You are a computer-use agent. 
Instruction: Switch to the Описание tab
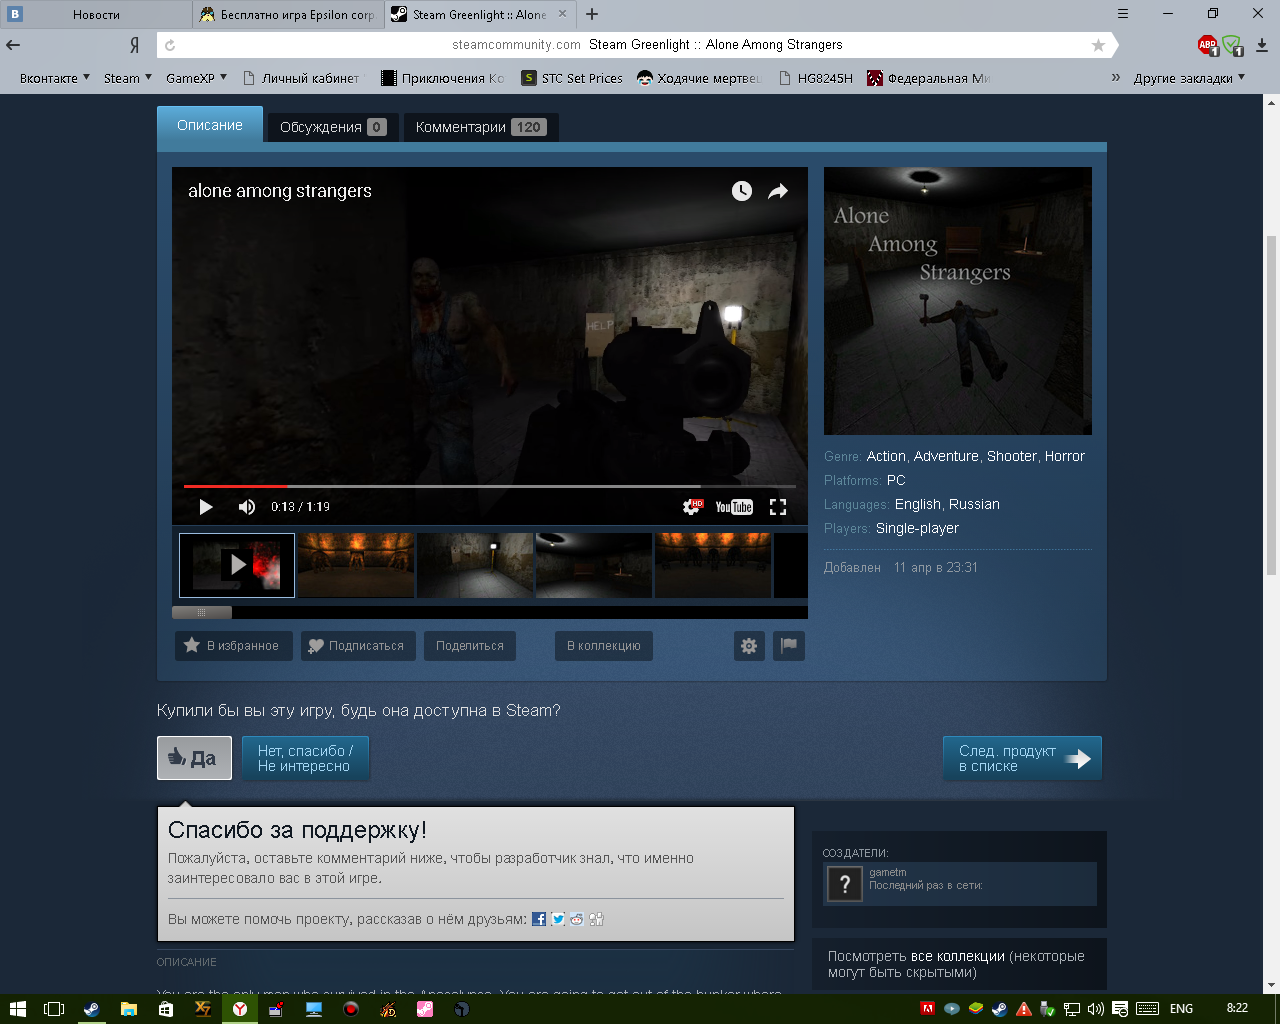coord(210,125)
